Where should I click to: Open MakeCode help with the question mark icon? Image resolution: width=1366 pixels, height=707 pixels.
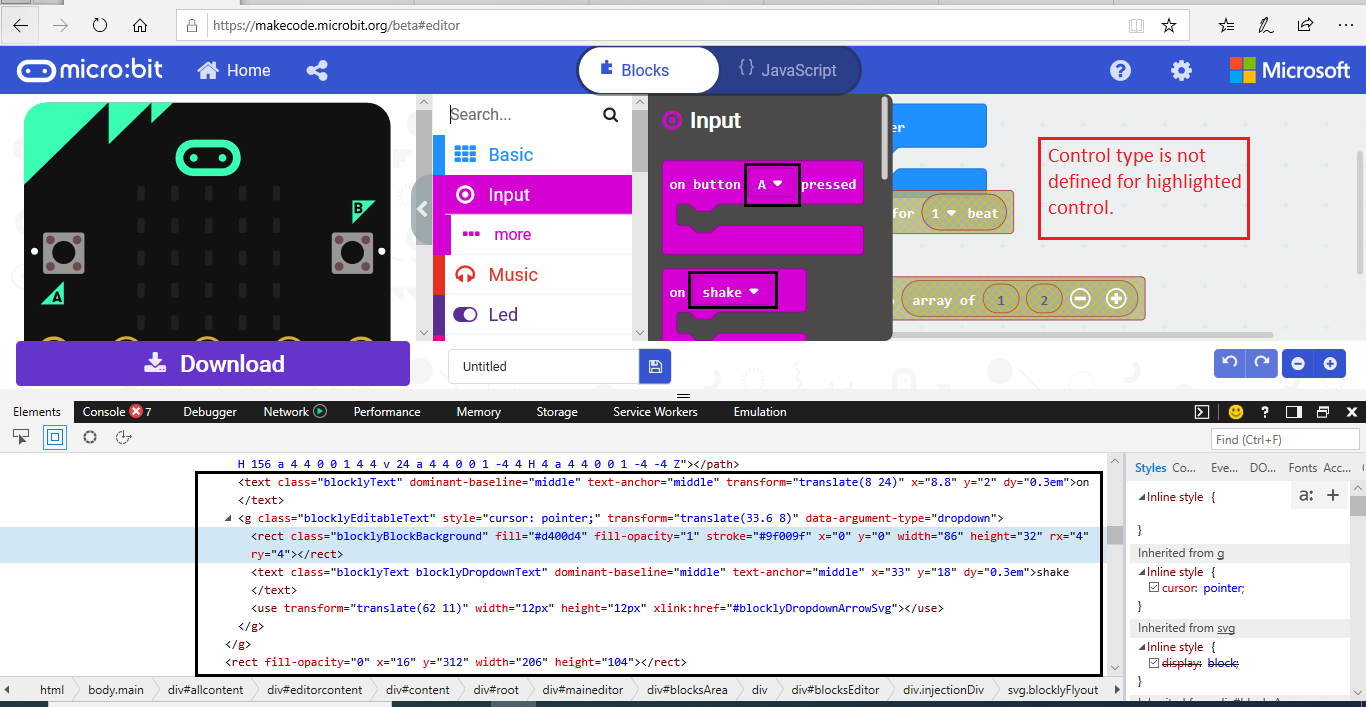click(1120, 70)
